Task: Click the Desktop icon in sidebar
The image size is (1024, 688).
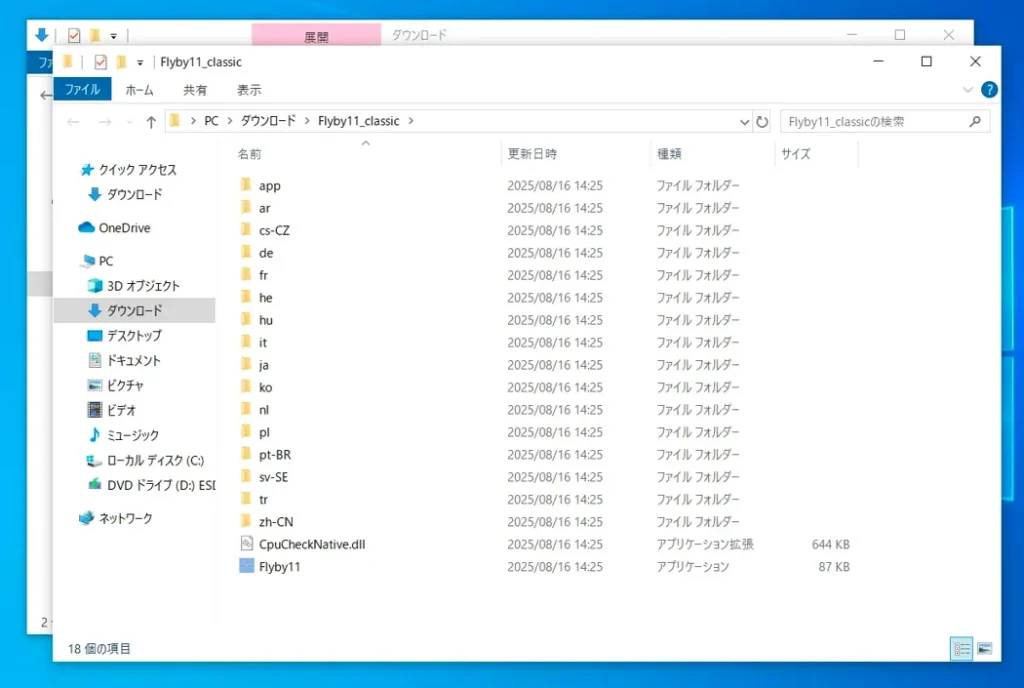Action: (95, 336)
